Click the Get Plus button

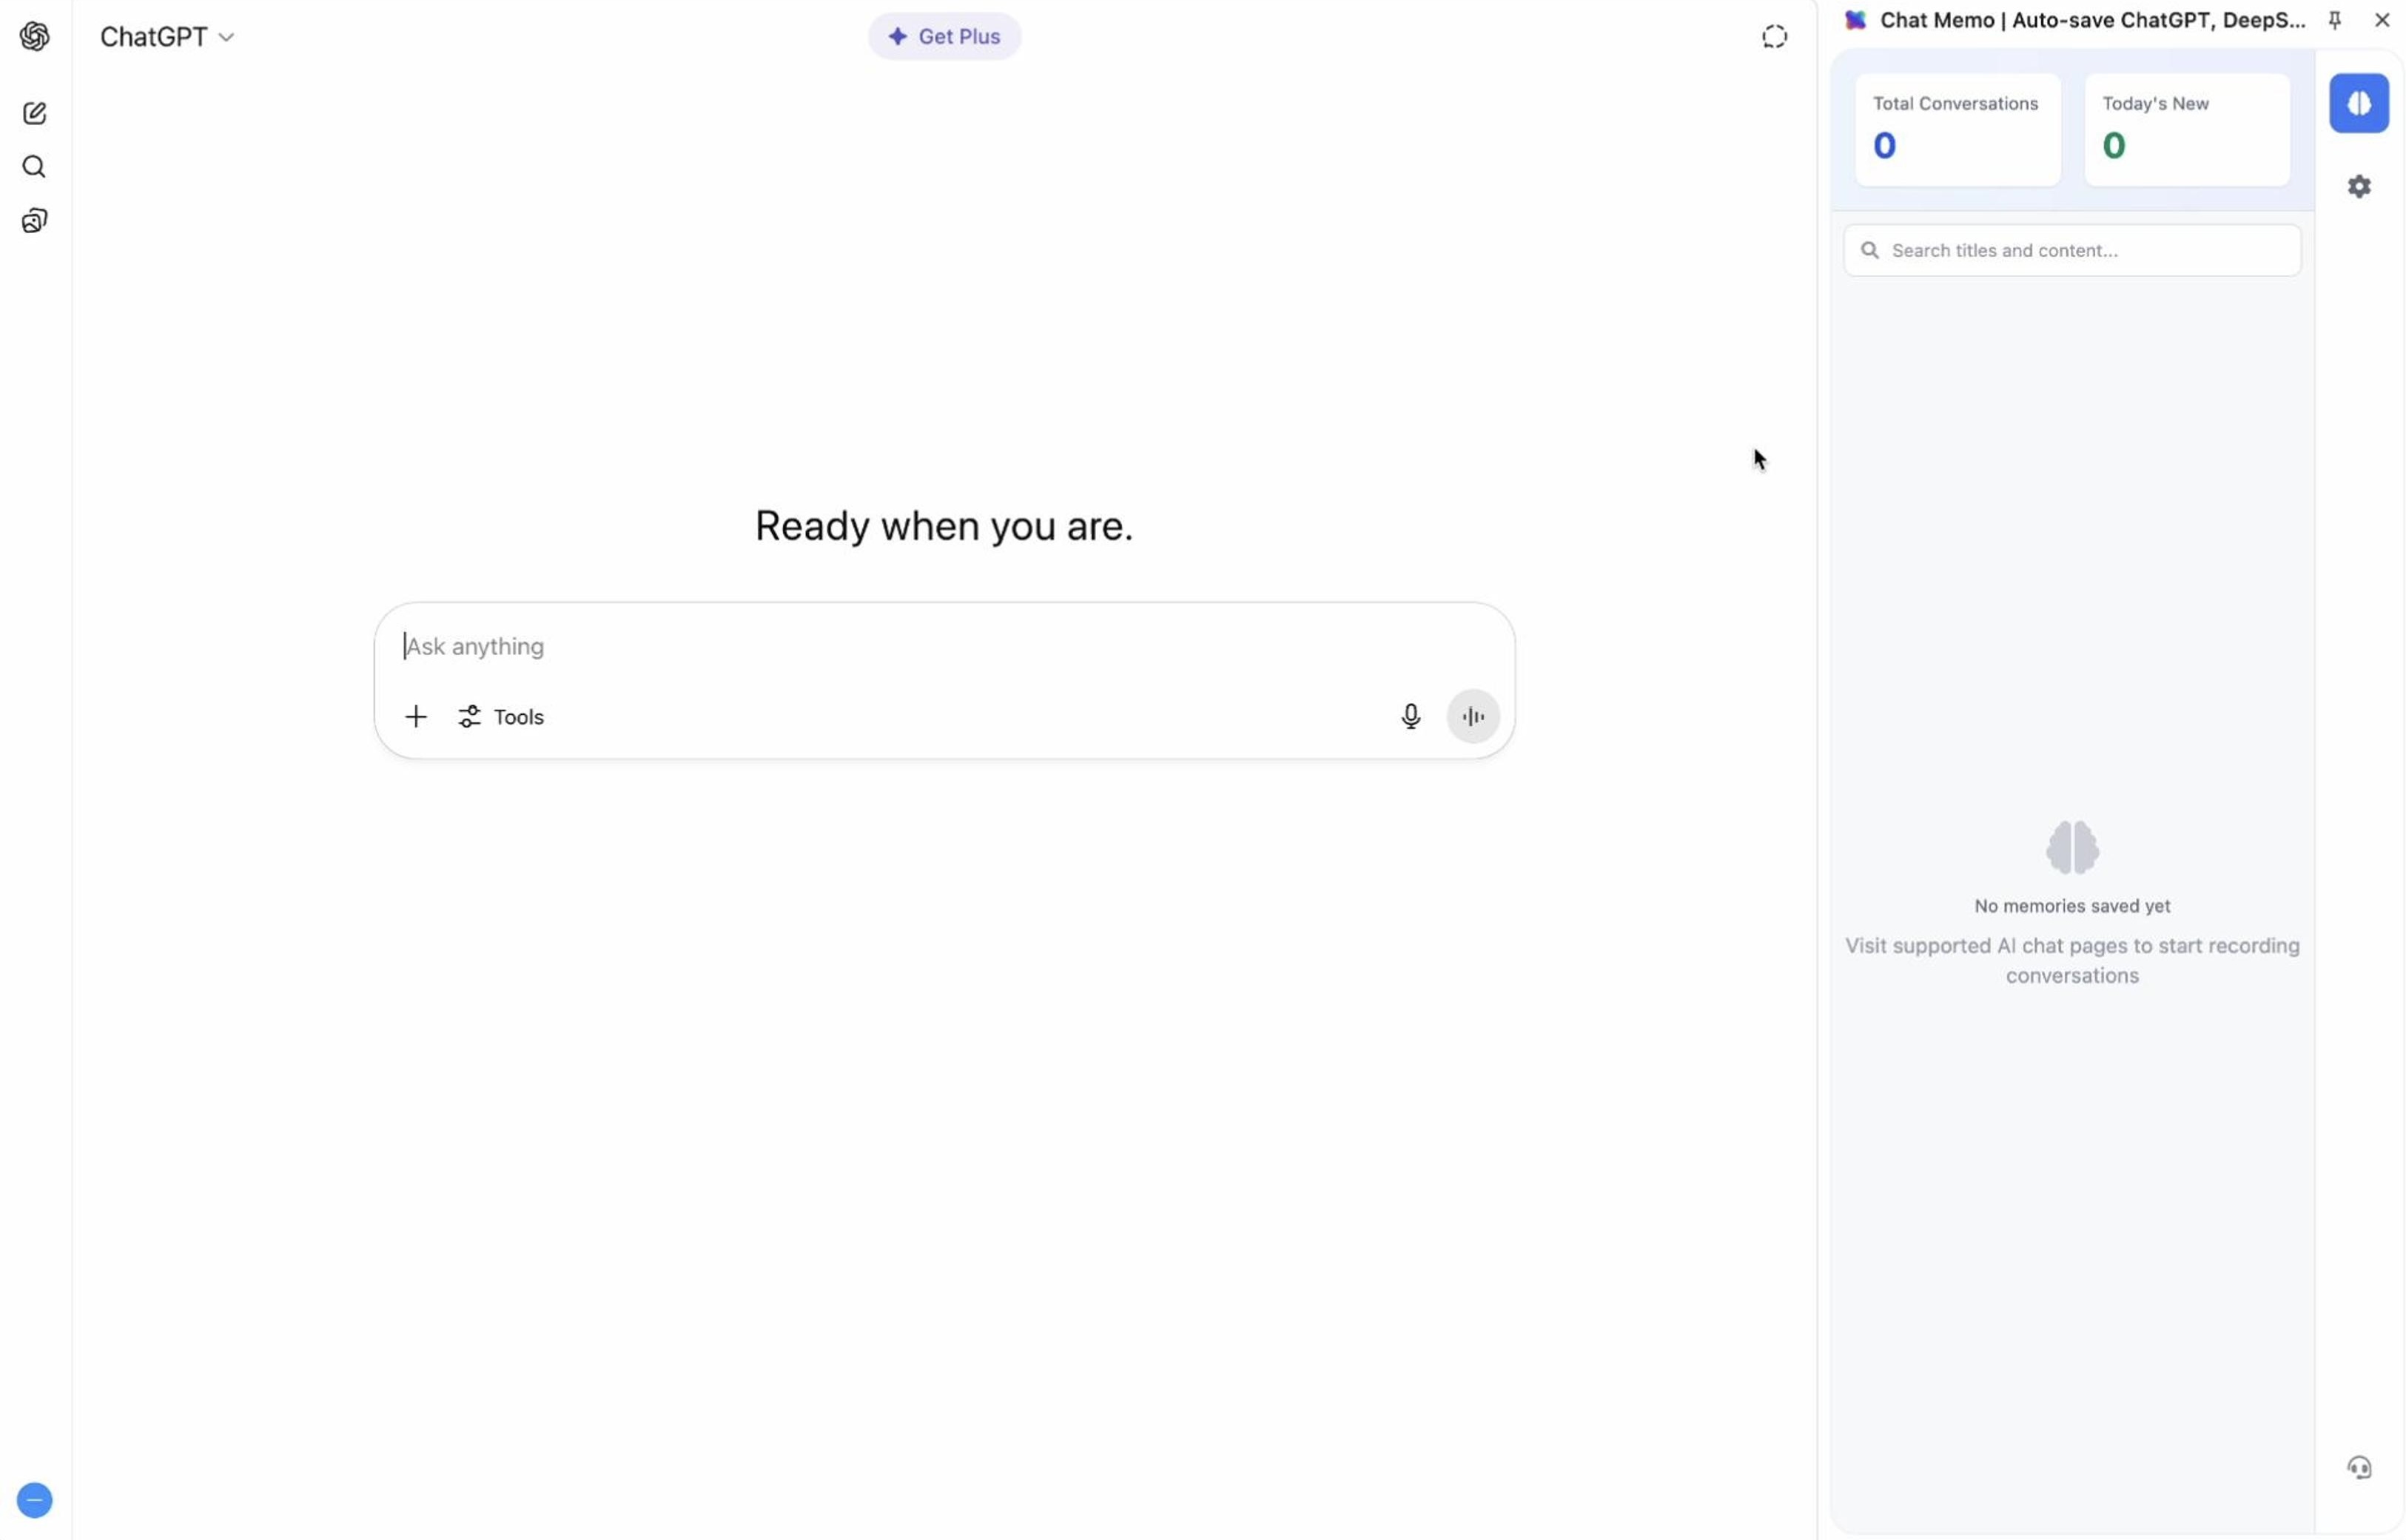944,36
